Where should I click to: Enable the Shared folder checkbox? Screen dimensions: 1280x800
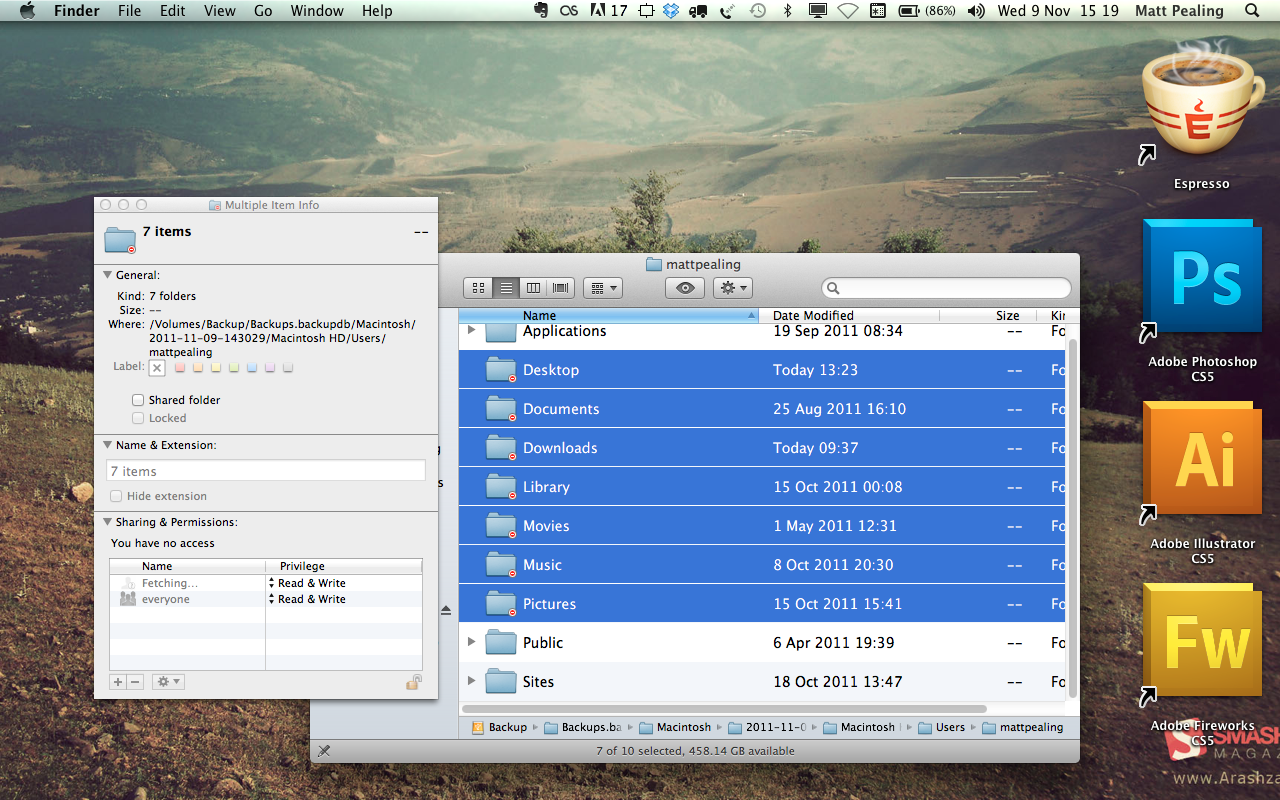pos(139,400)
